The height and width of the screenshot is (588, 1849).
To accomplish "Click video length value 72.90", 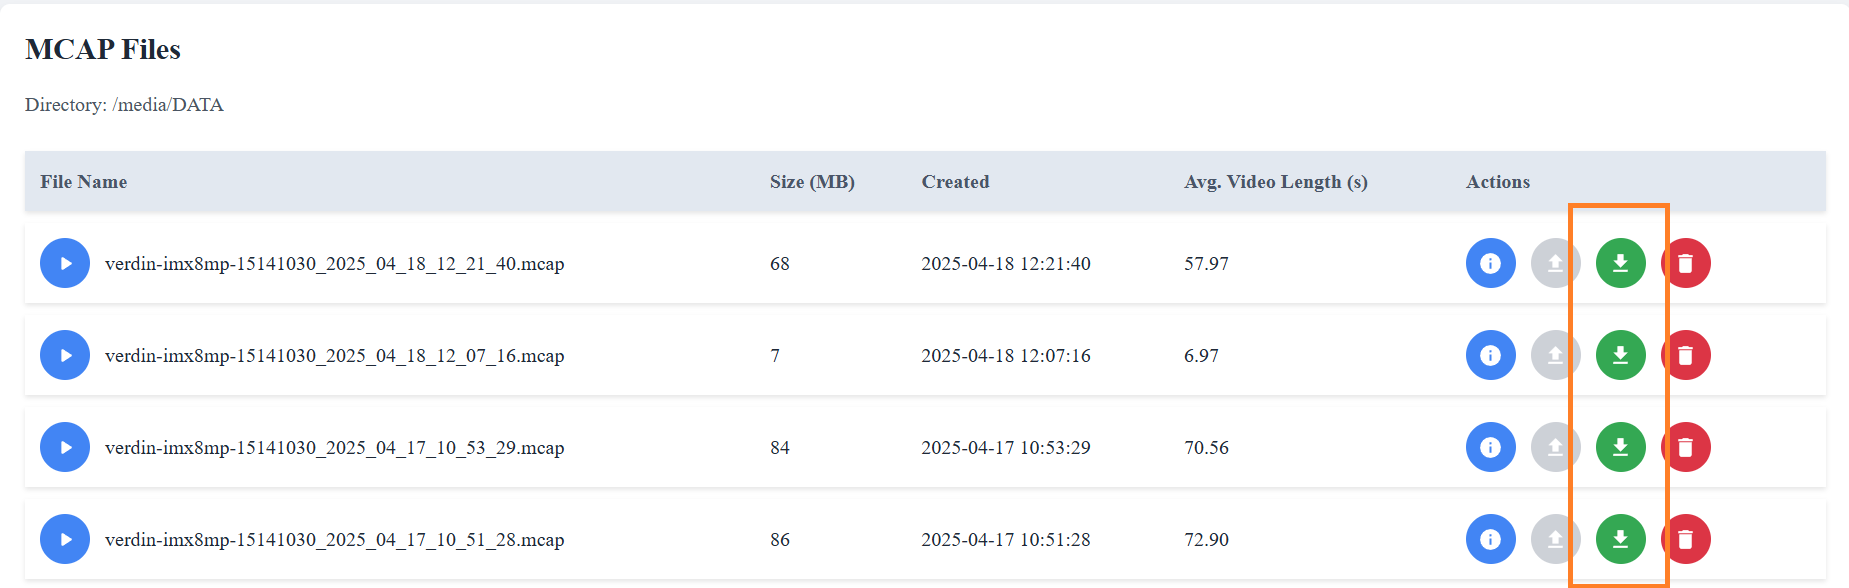I will [1206, 540].
